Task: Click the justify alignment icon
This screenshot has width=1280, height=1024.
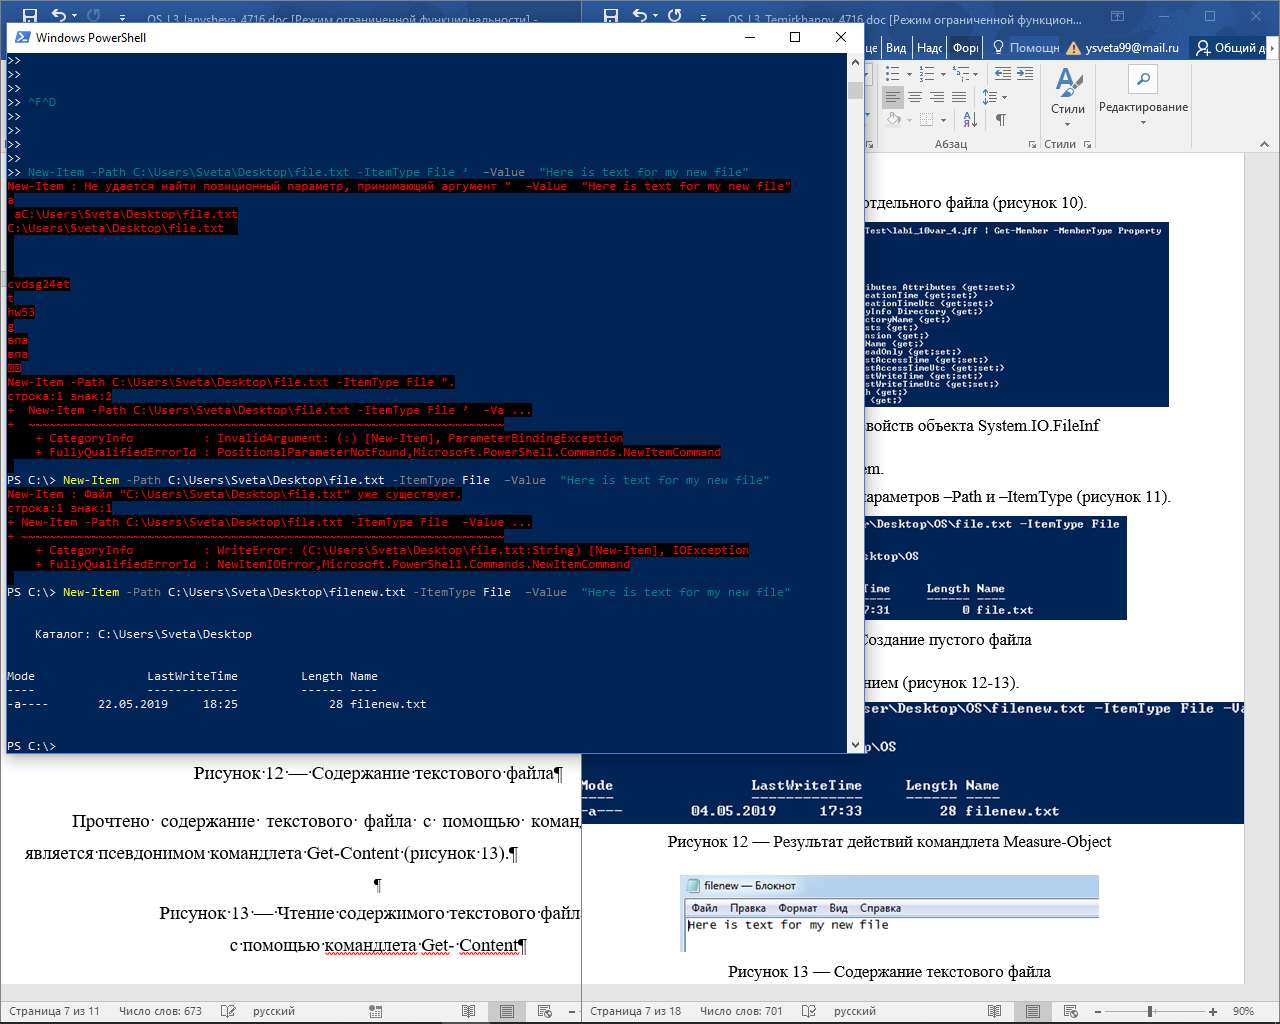Action: [x=959, y=97]
